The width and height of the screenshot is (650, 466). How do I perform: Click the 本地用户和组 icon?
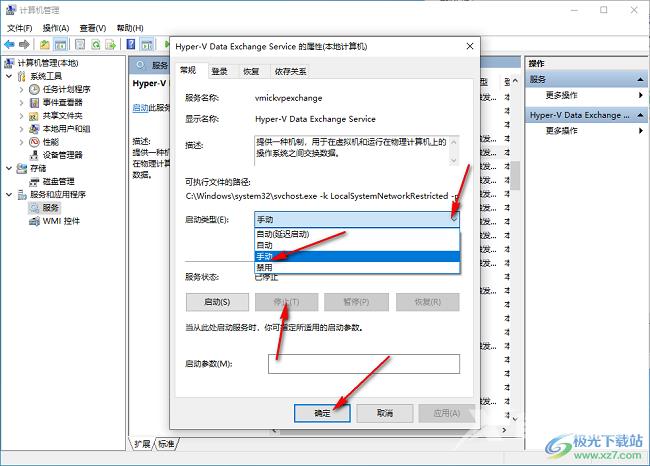34,129
